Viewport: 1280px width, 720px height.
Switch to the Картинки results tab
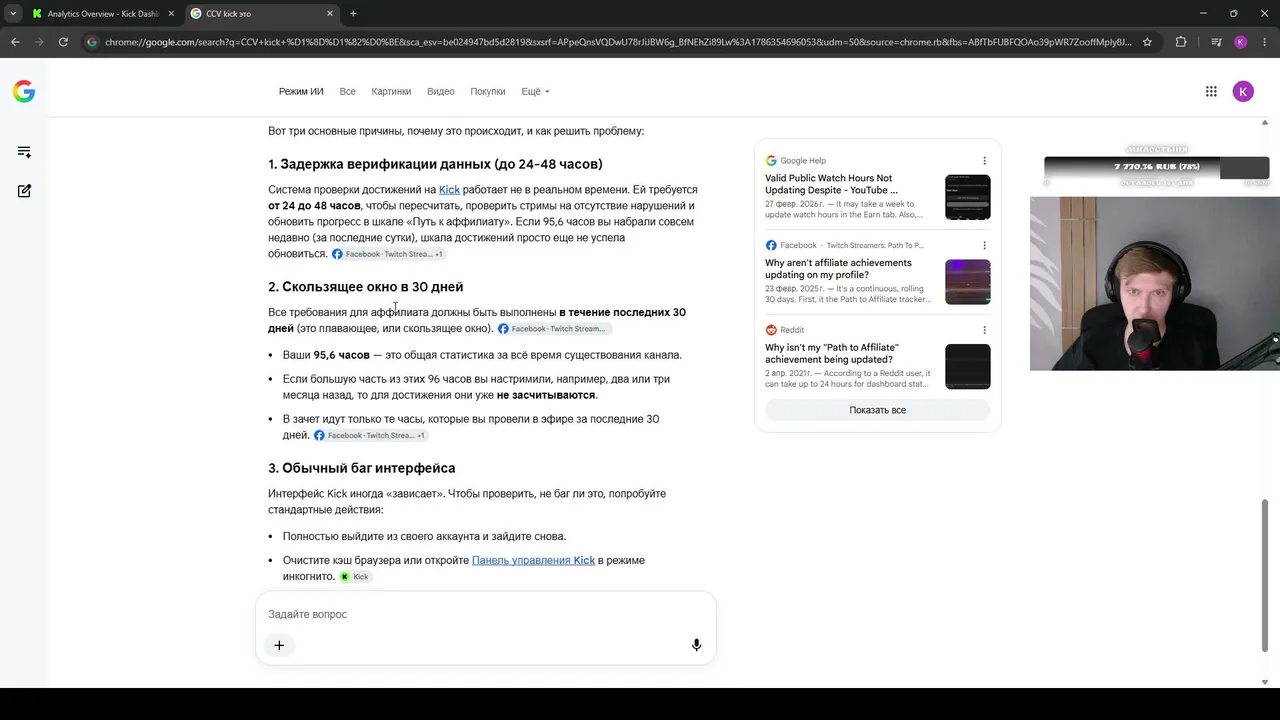[x=391, y=91]
